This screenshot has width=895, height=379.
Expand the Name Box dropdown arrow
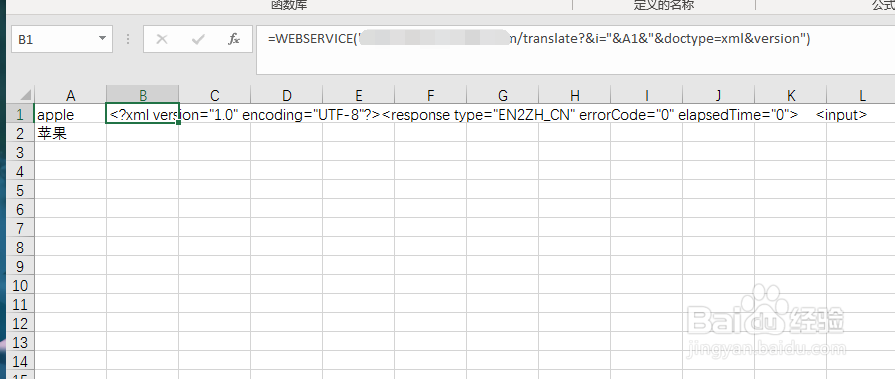tap(102, 39)
